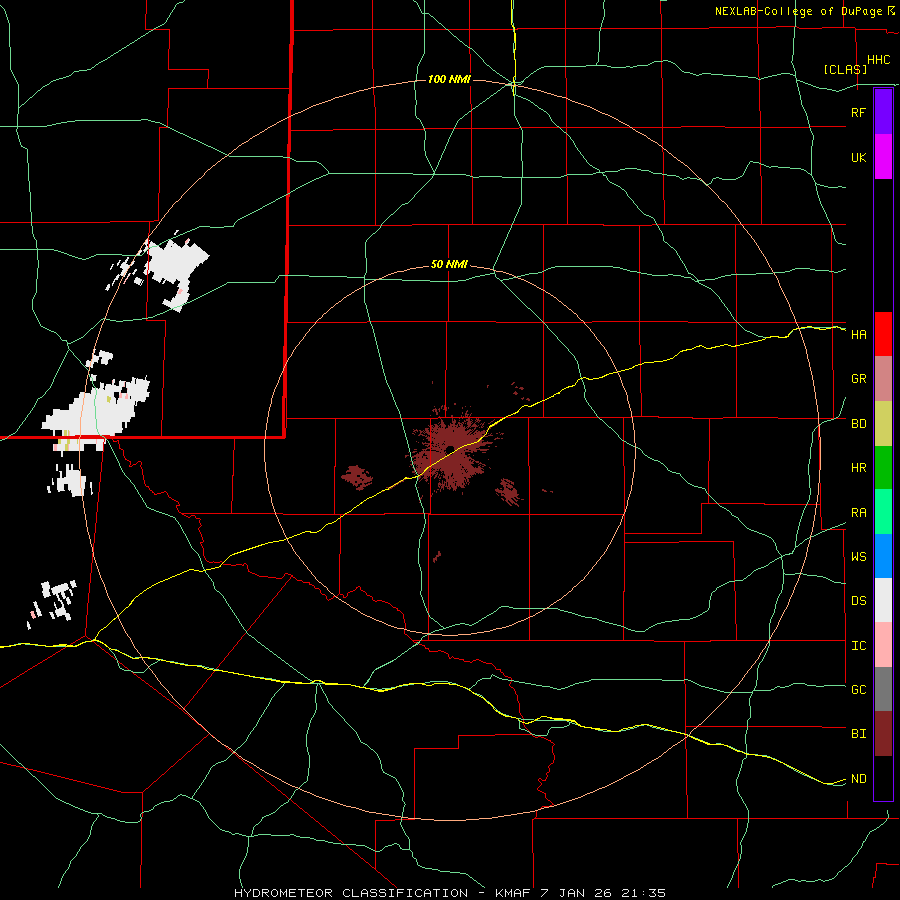Viewport: 900px width, 900px height.
Task: Click the 100 NMI range ring label
Action: pos(449,79)
